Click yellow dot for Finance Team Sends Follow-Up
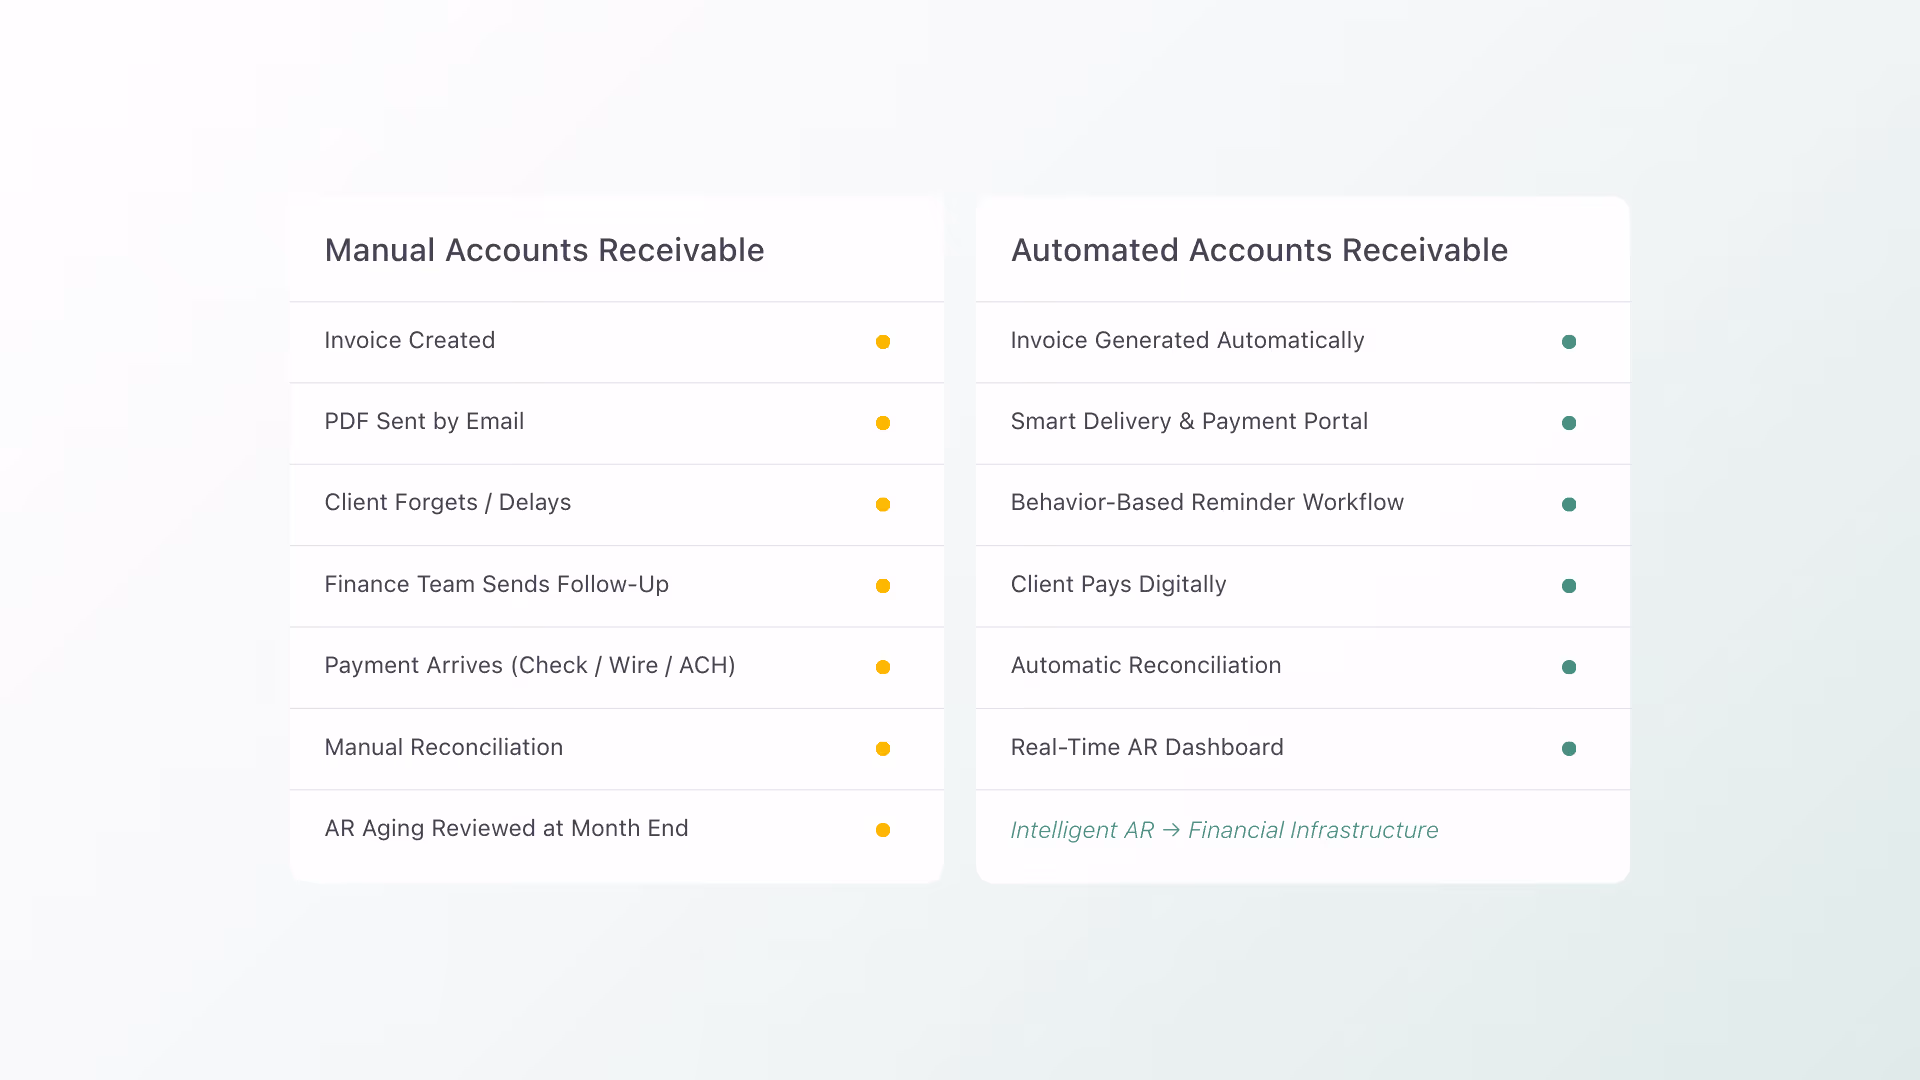 (x=883, y=586)
